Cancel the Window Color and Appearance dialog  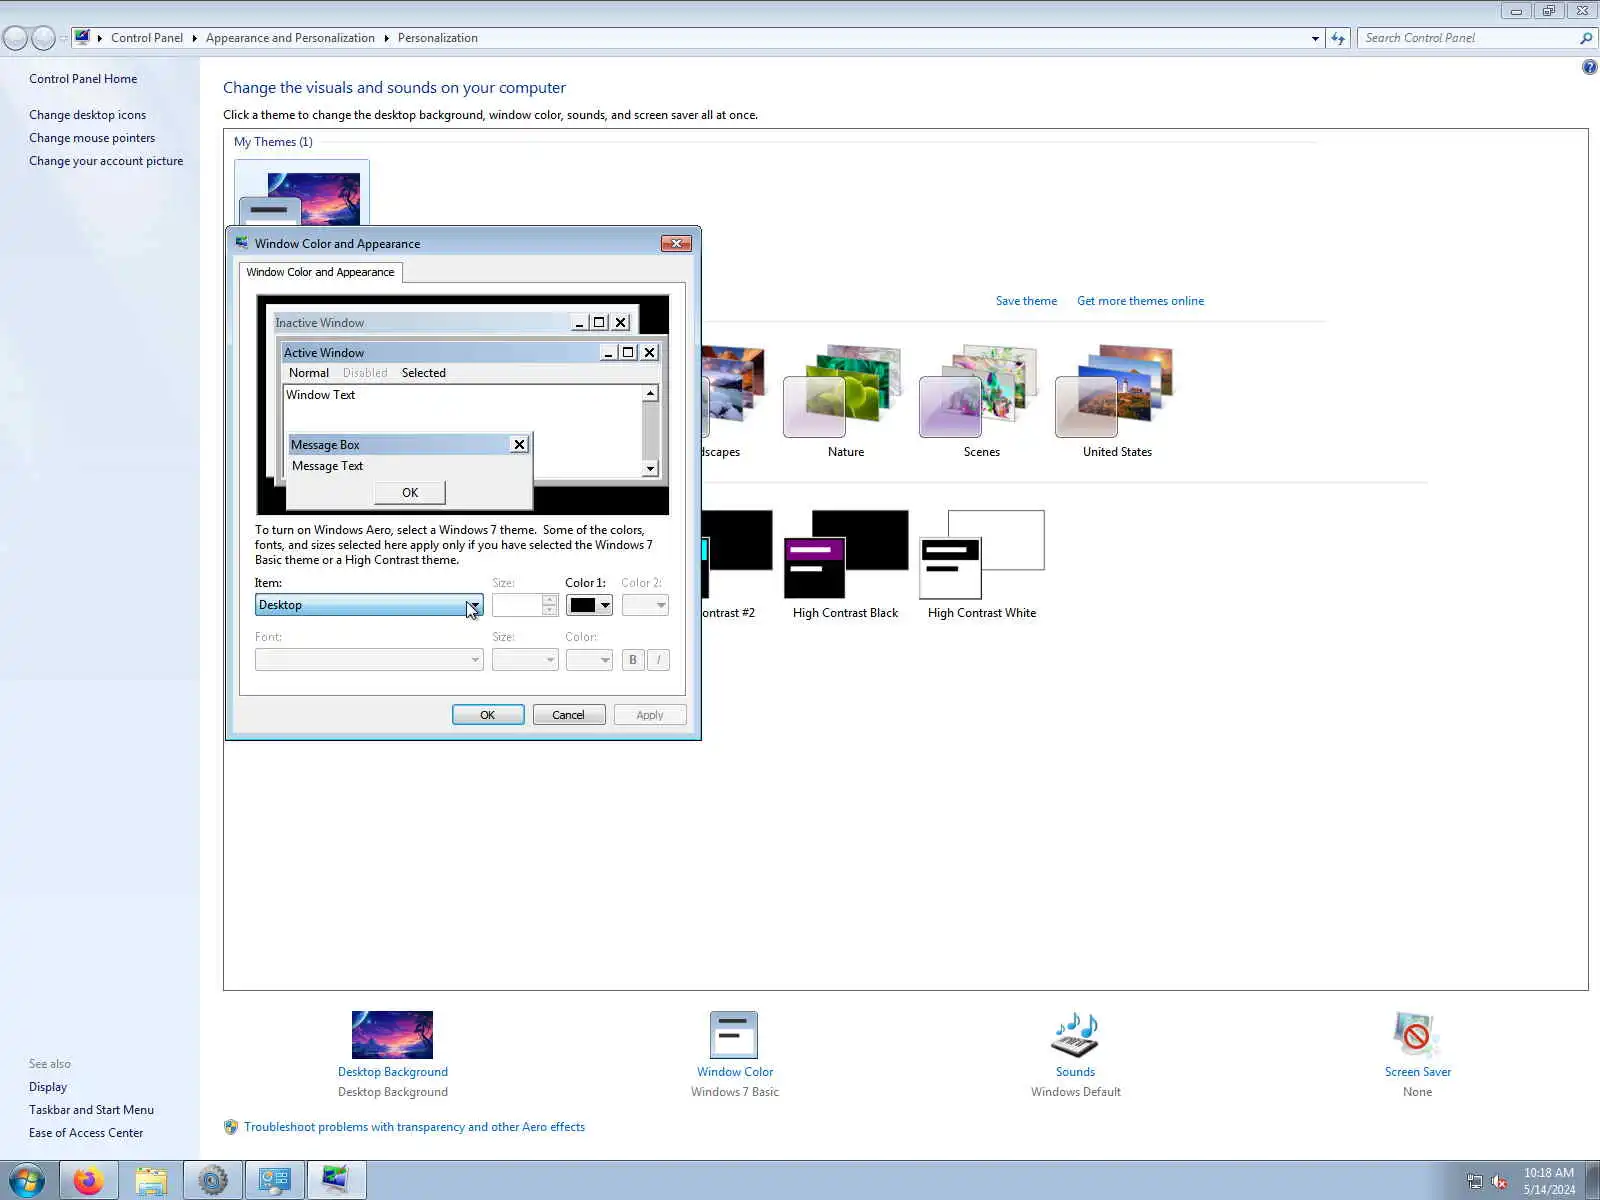pos(569,715)
